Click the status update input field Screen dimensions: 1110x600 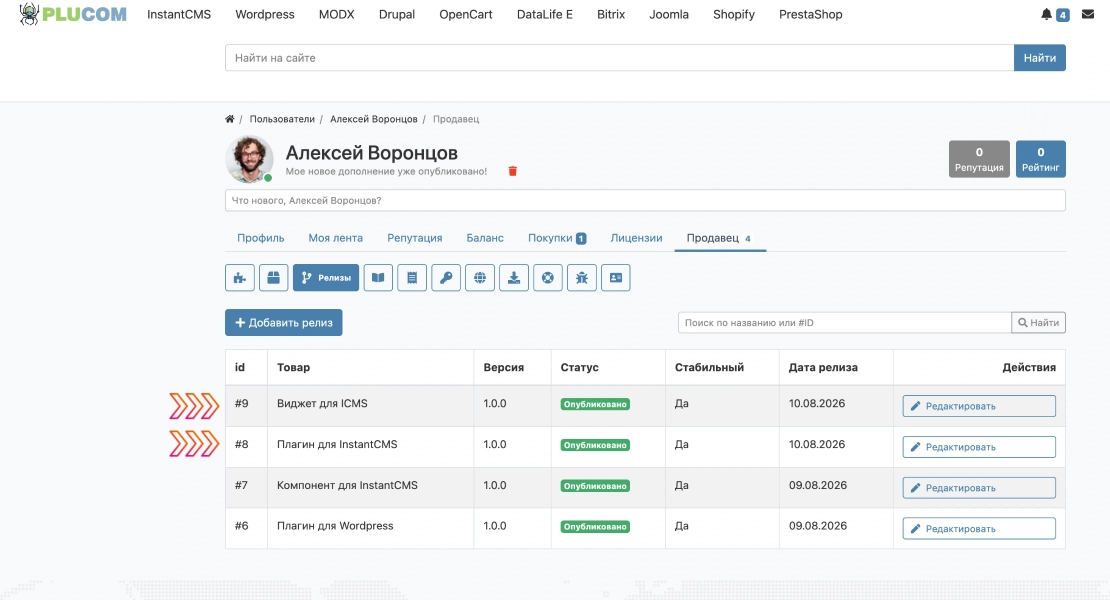click(x=645, y=200)
